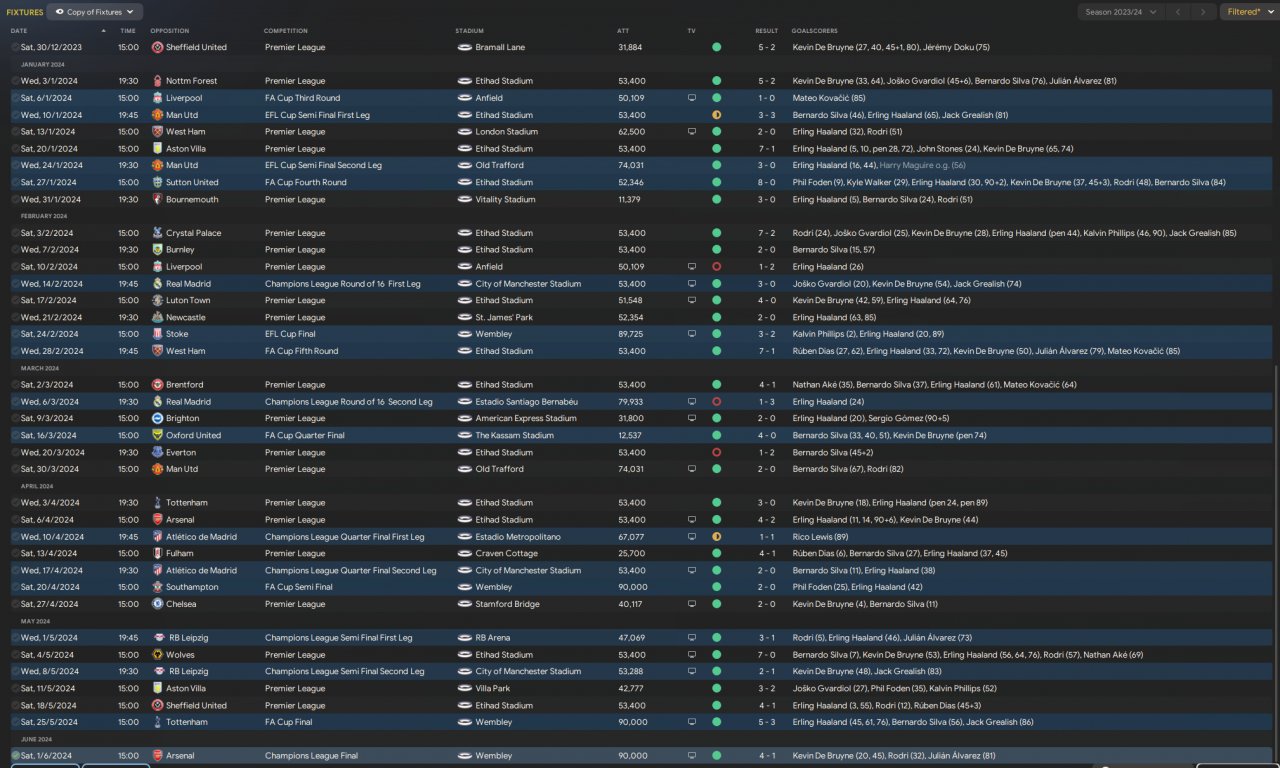
Task: Click the Oxford United club badge
Action: point(157,436)
